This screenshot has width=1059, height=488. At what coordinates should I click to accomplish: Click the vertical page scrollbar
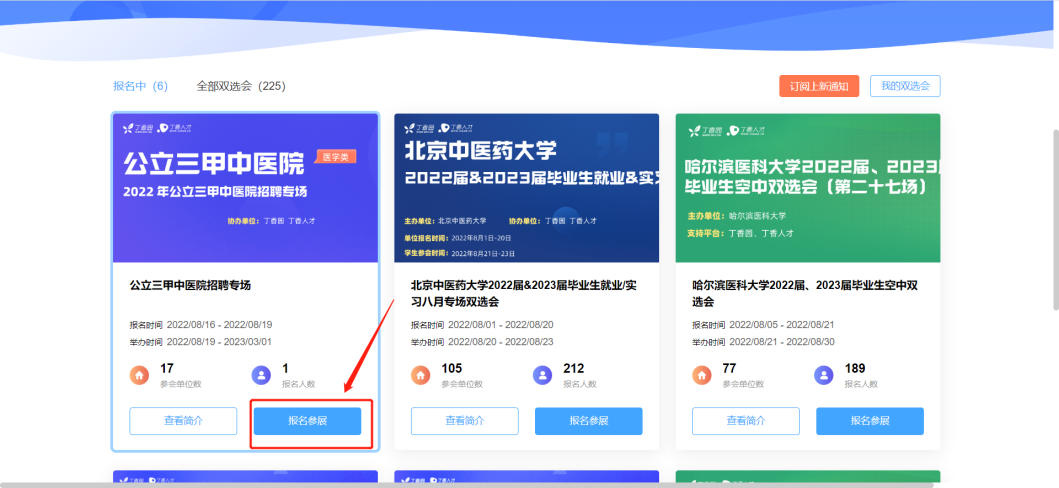(1053, 220)
